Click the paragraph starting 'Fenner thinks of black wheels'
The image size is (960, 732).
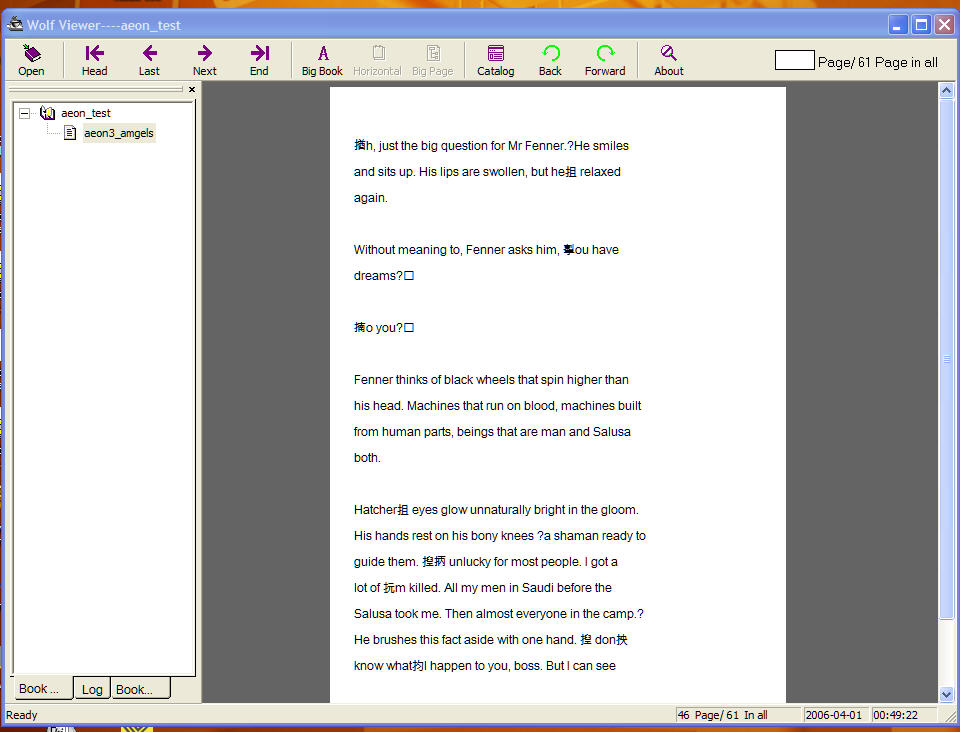pyautogui.click(x=497, y=419)
